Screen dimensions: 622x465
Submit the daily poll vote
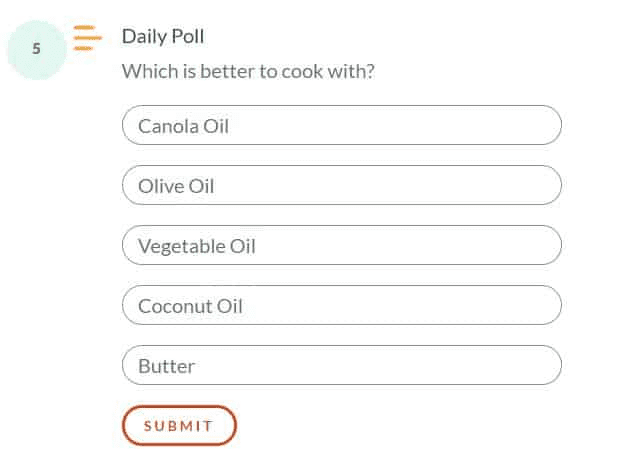coord(179,425)
